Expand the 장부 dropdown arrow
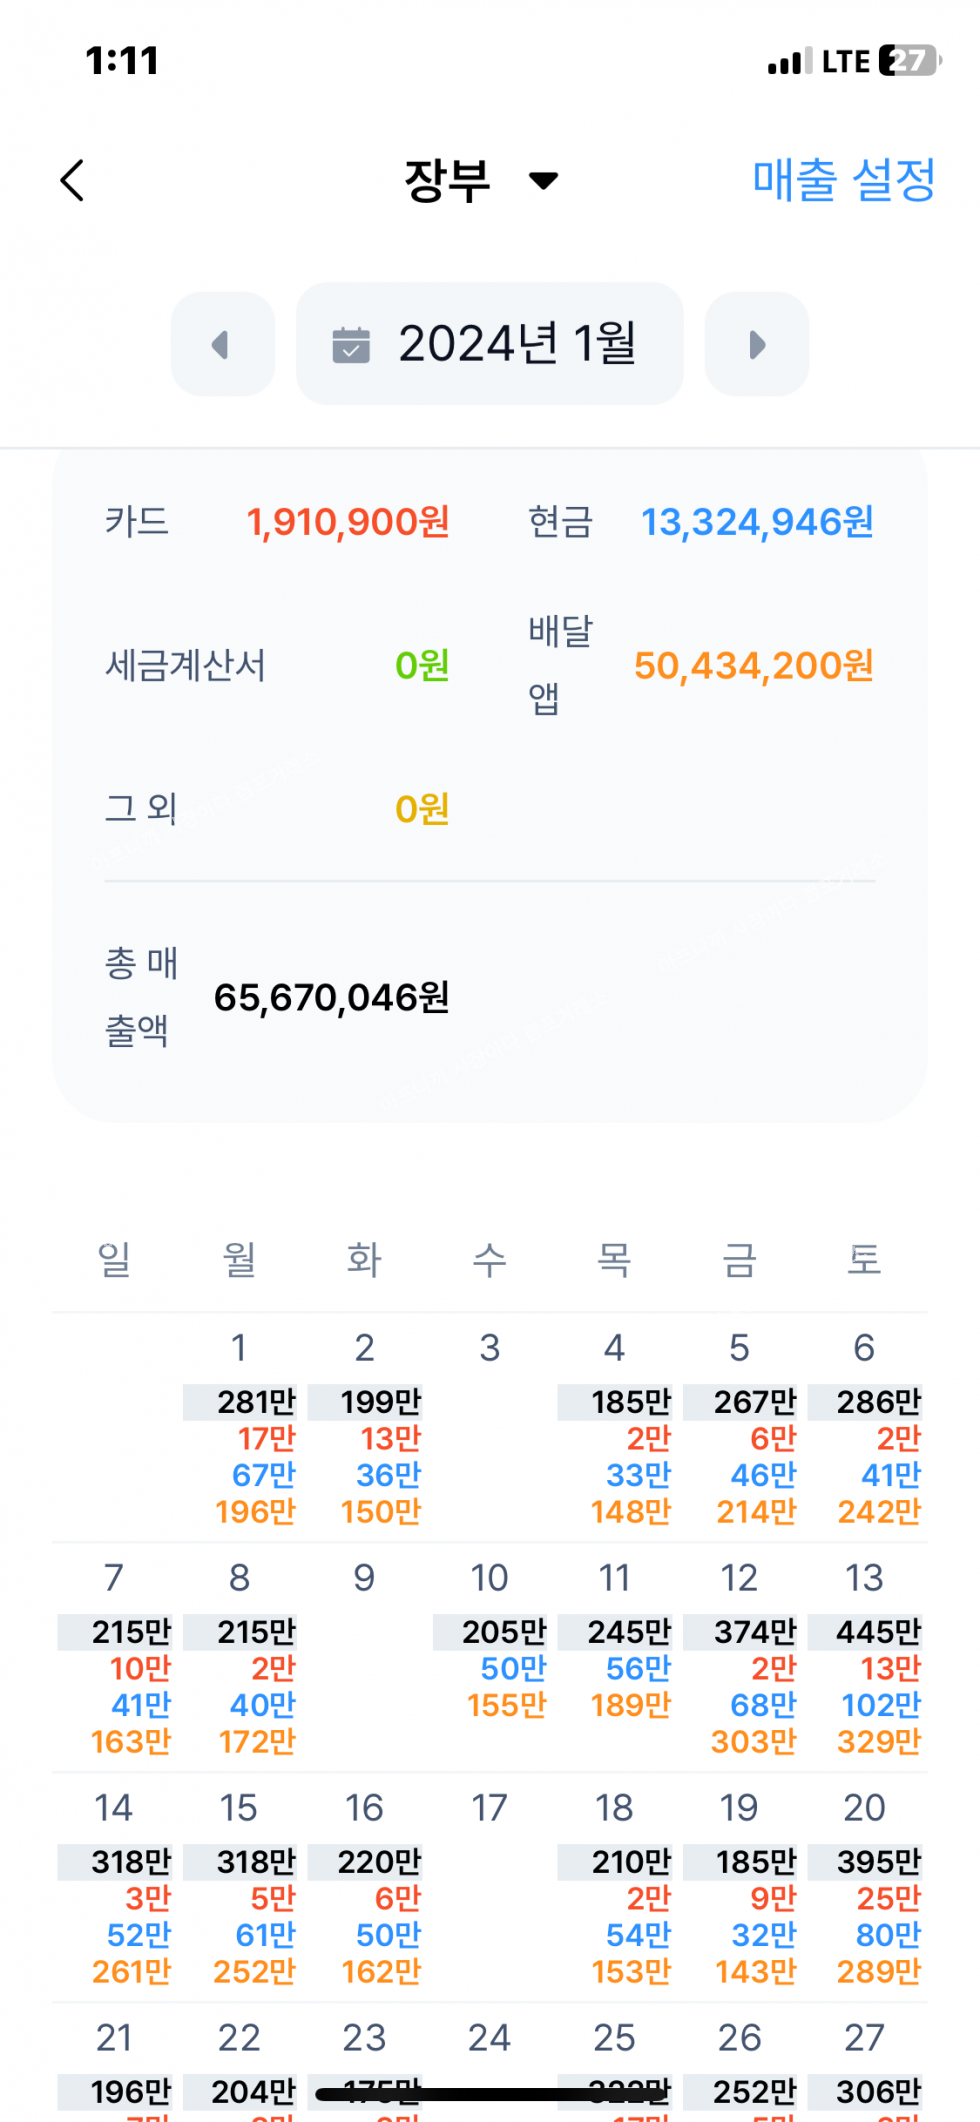The image size is (980, 2122). pyautogui.click(x=544, y=181)
